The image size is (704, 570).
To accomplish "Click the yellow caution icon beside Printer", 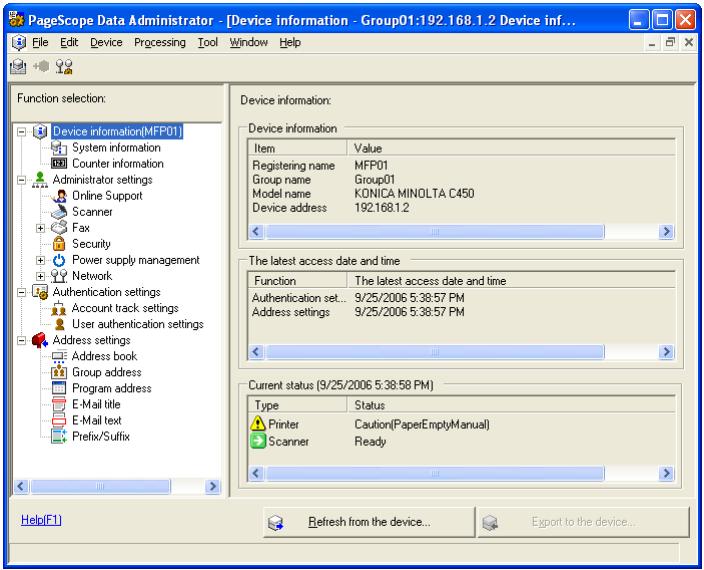I will [258, 424].
